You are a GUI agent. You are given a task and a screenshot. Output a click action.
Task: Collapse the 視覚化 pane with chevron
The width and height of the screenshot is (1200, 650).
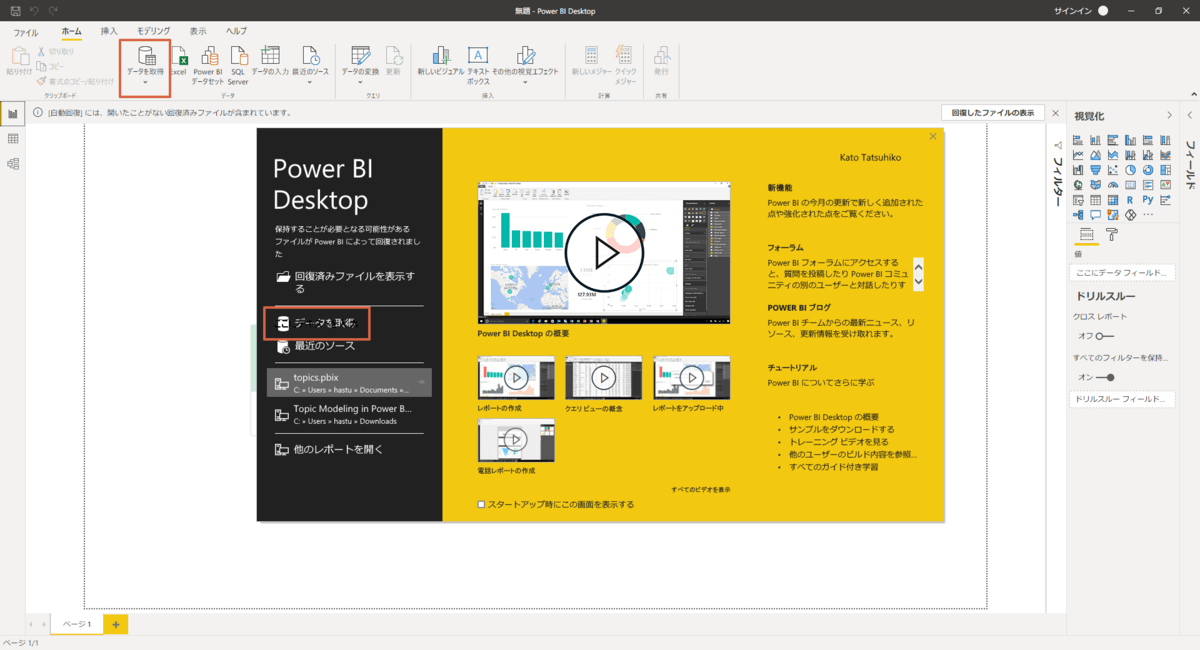[1169, 116]
